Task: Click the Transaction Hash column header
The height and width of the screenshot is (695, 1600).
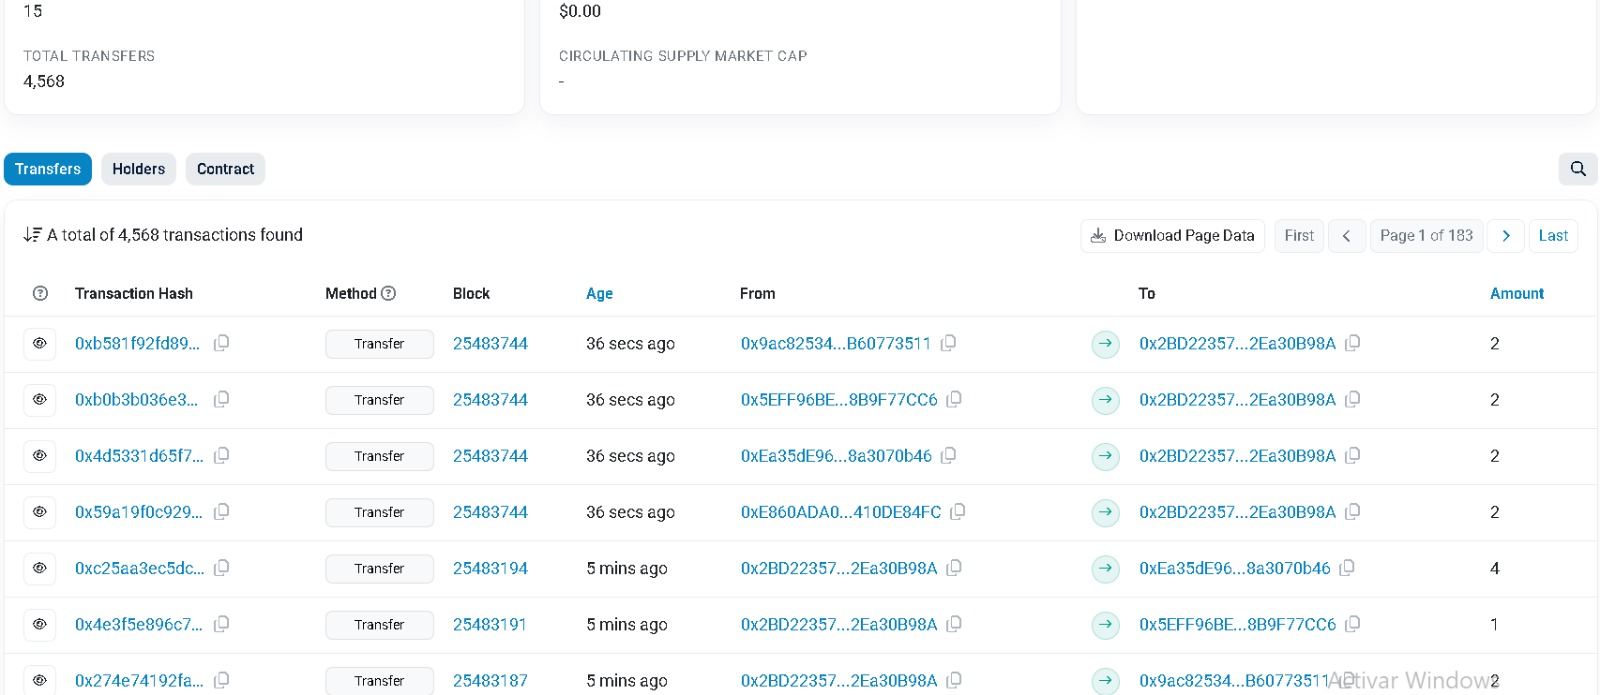Action: click(134, 293)
